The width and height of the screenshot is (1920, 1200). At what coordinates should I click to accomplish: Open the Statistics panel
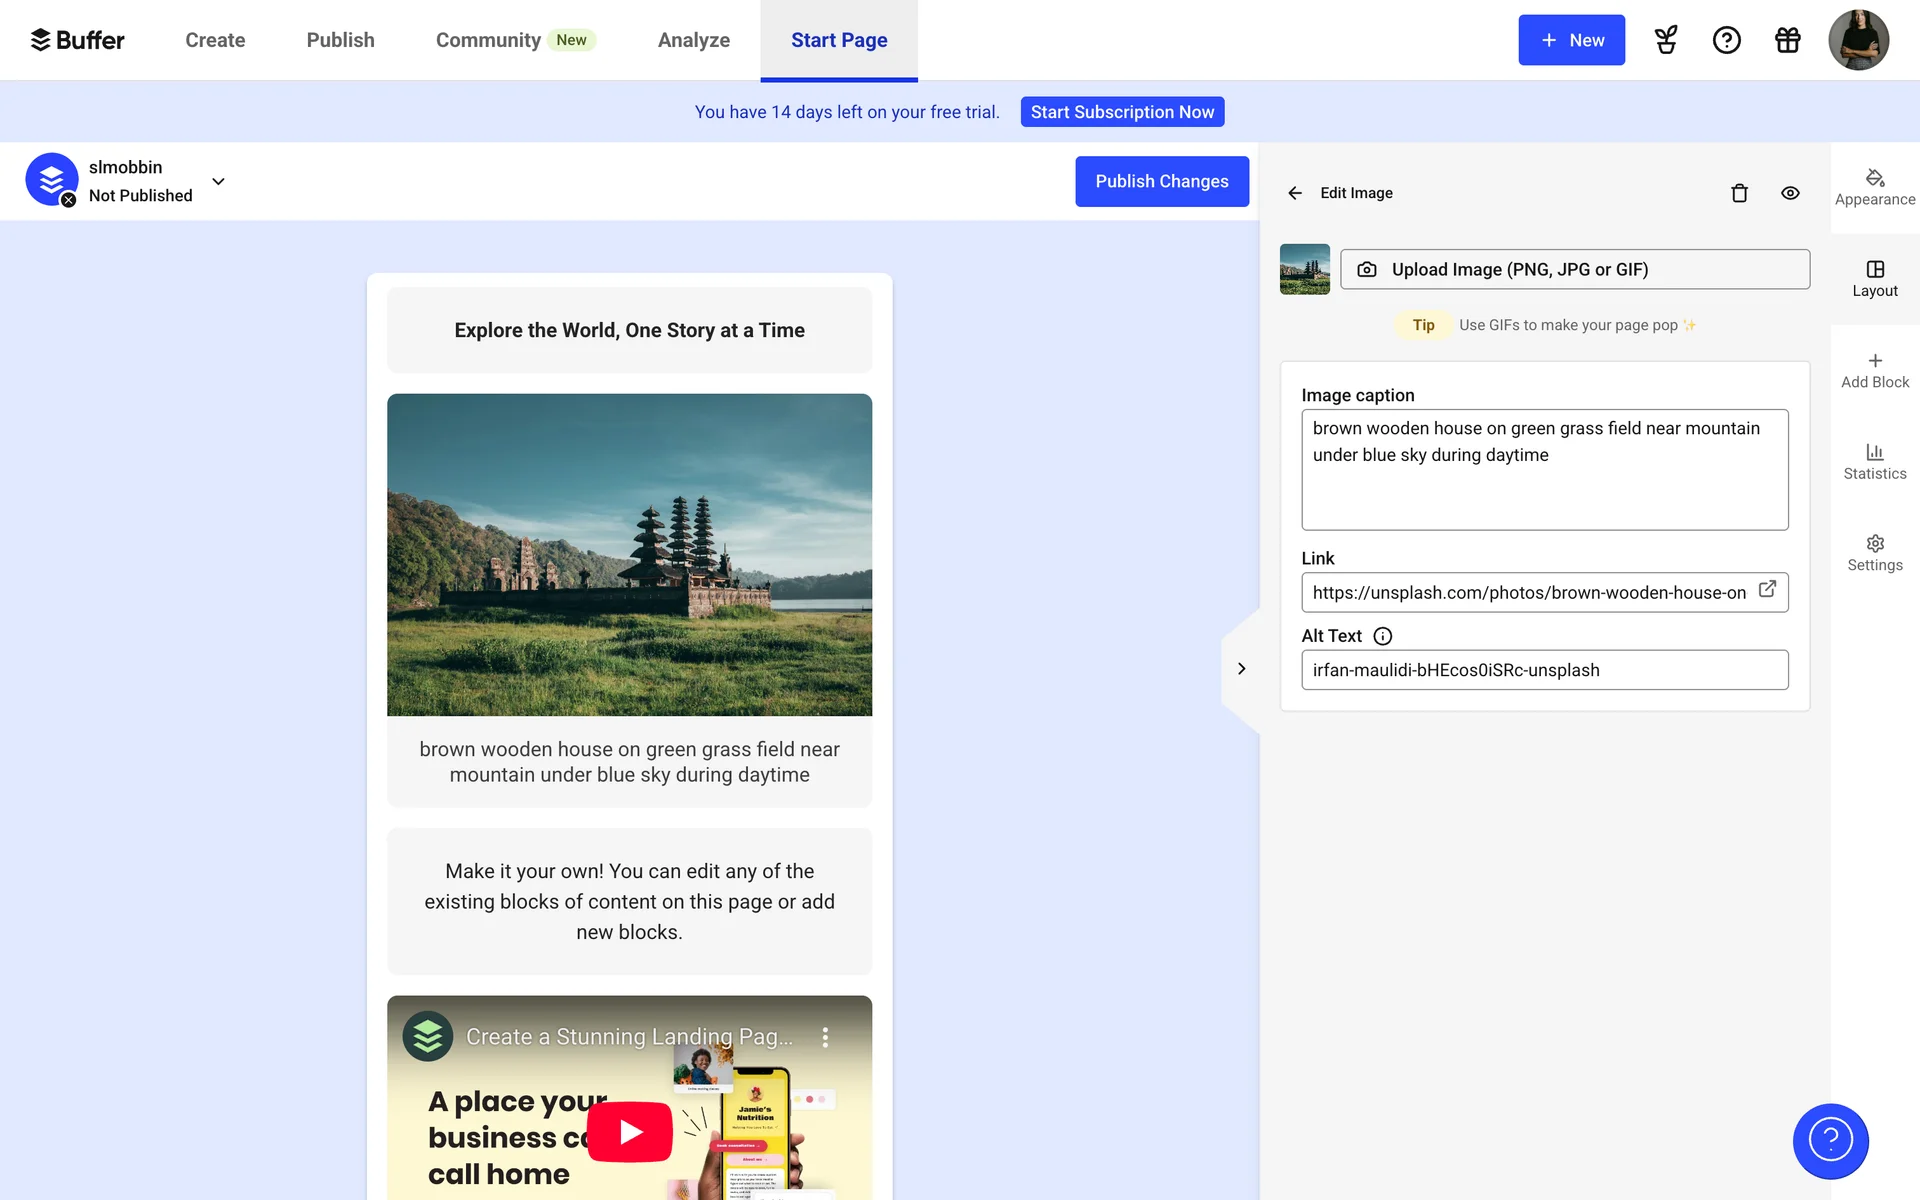click(x=1875, y=461)
